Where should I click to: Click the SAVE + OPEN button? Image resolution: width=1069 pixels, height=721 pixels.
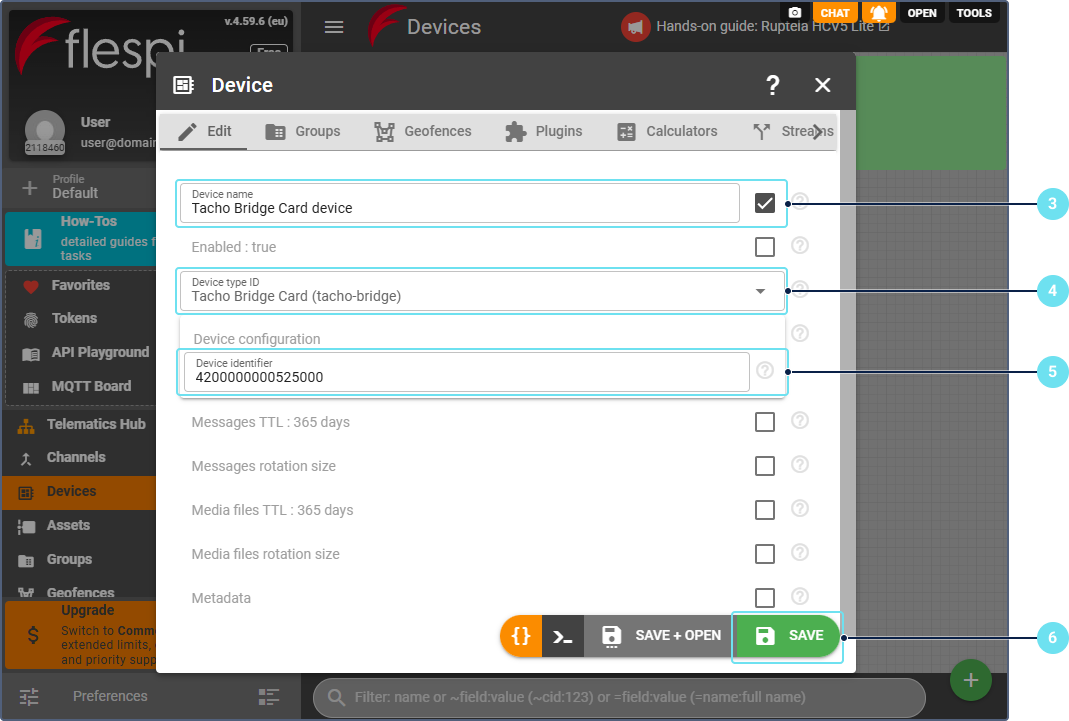[660, 636]
